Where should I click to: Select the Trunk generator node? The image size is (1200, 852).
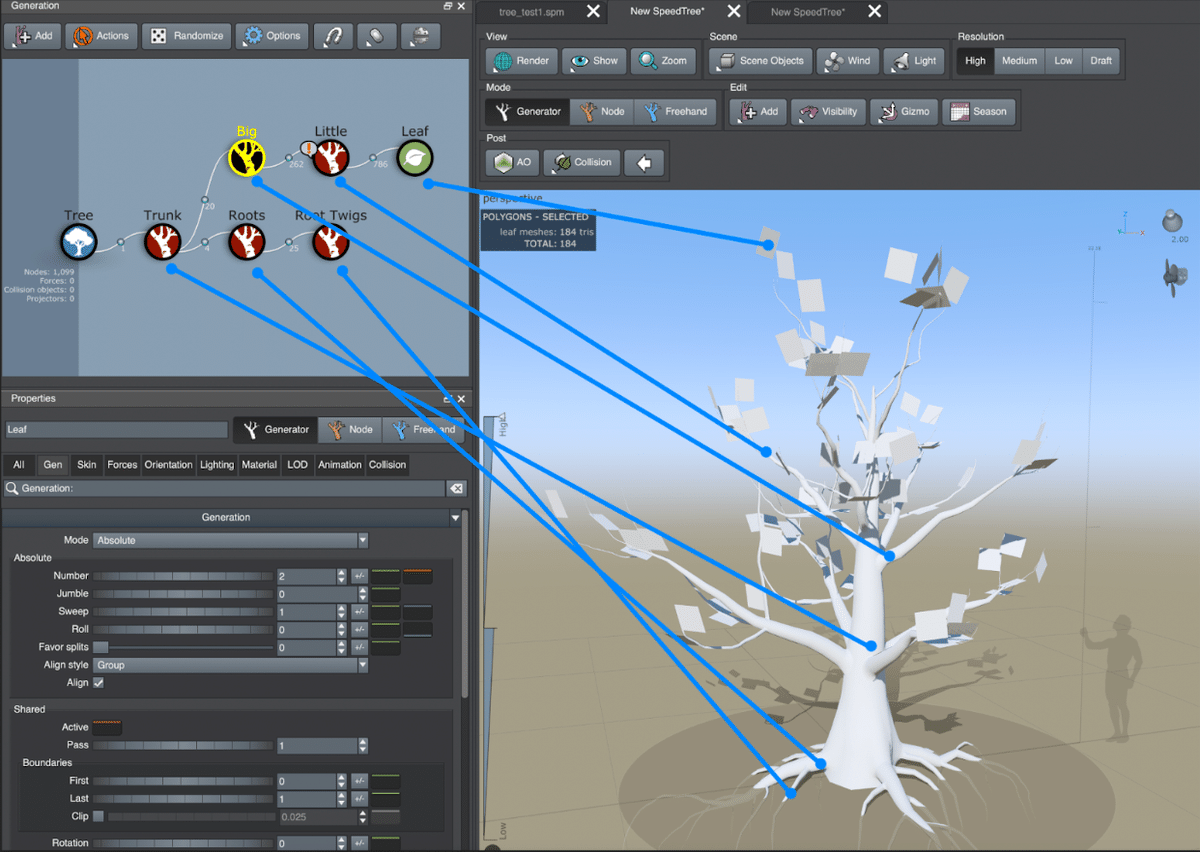162,242
